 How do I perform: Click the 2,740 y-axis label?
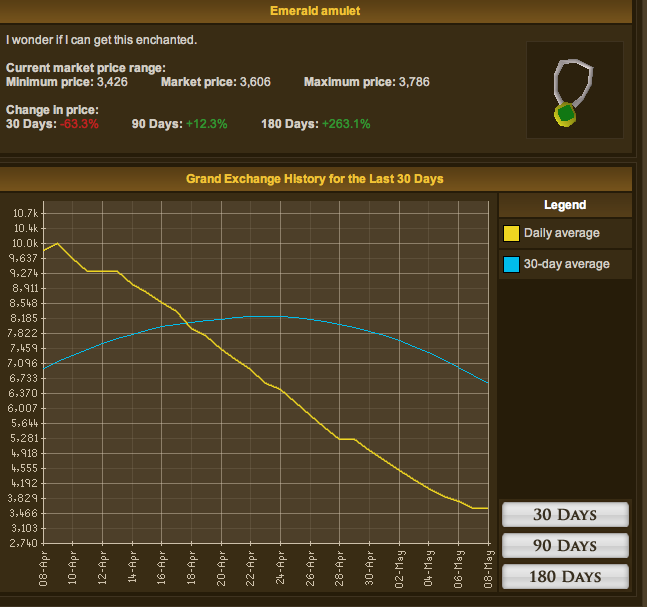tap(23, 543)
